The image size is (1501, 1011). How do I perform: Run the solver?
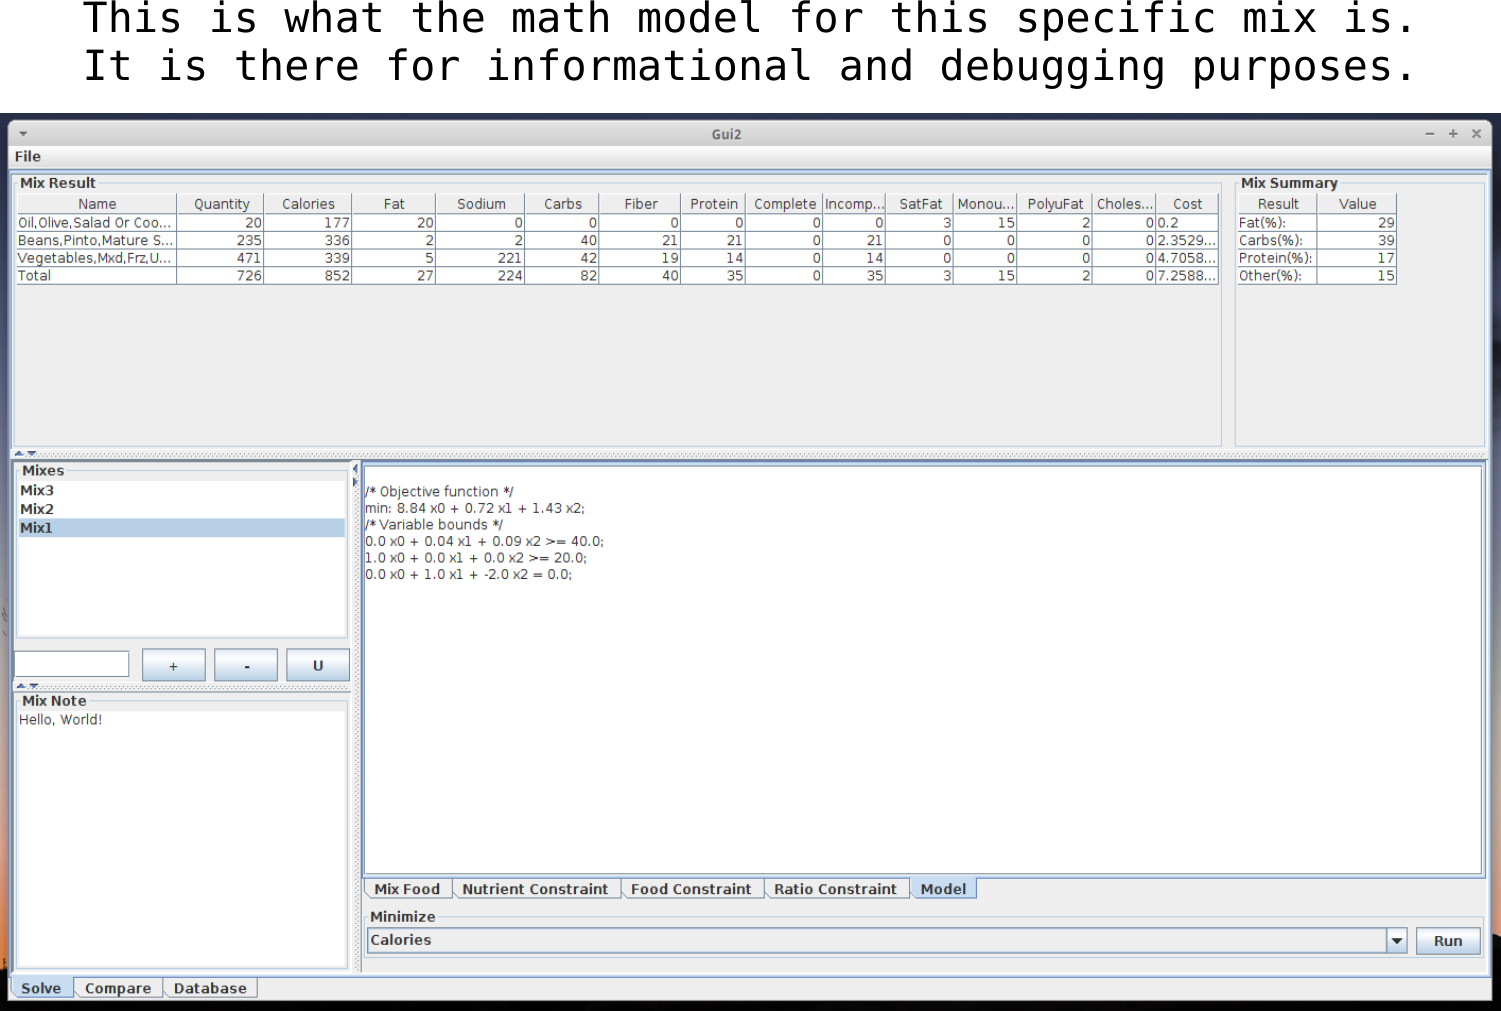(1448, 941)
